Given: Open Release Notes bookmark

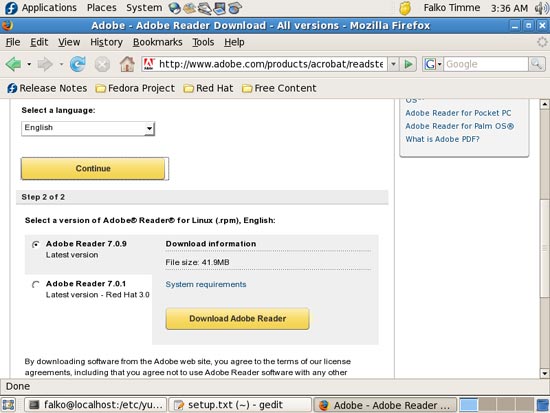Looking at the screenshot, I should tap(47, 88).
